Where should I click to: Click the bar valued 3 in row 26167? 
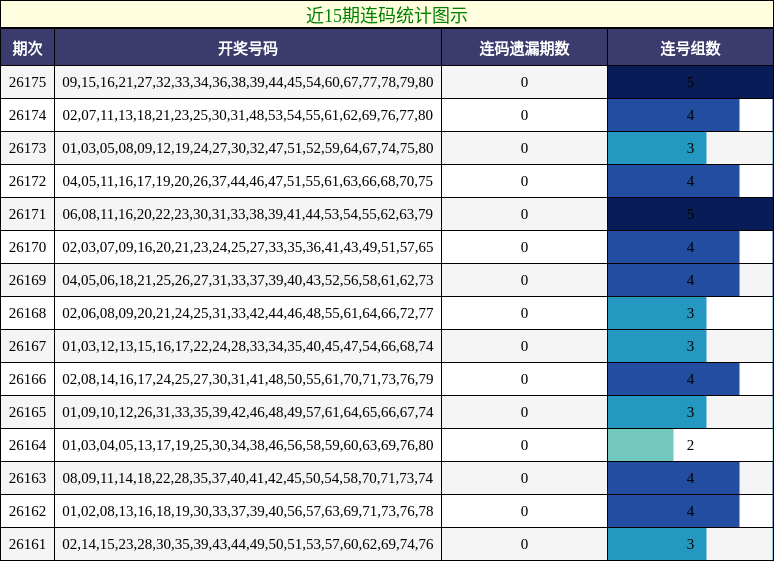[x=657, y=346]
